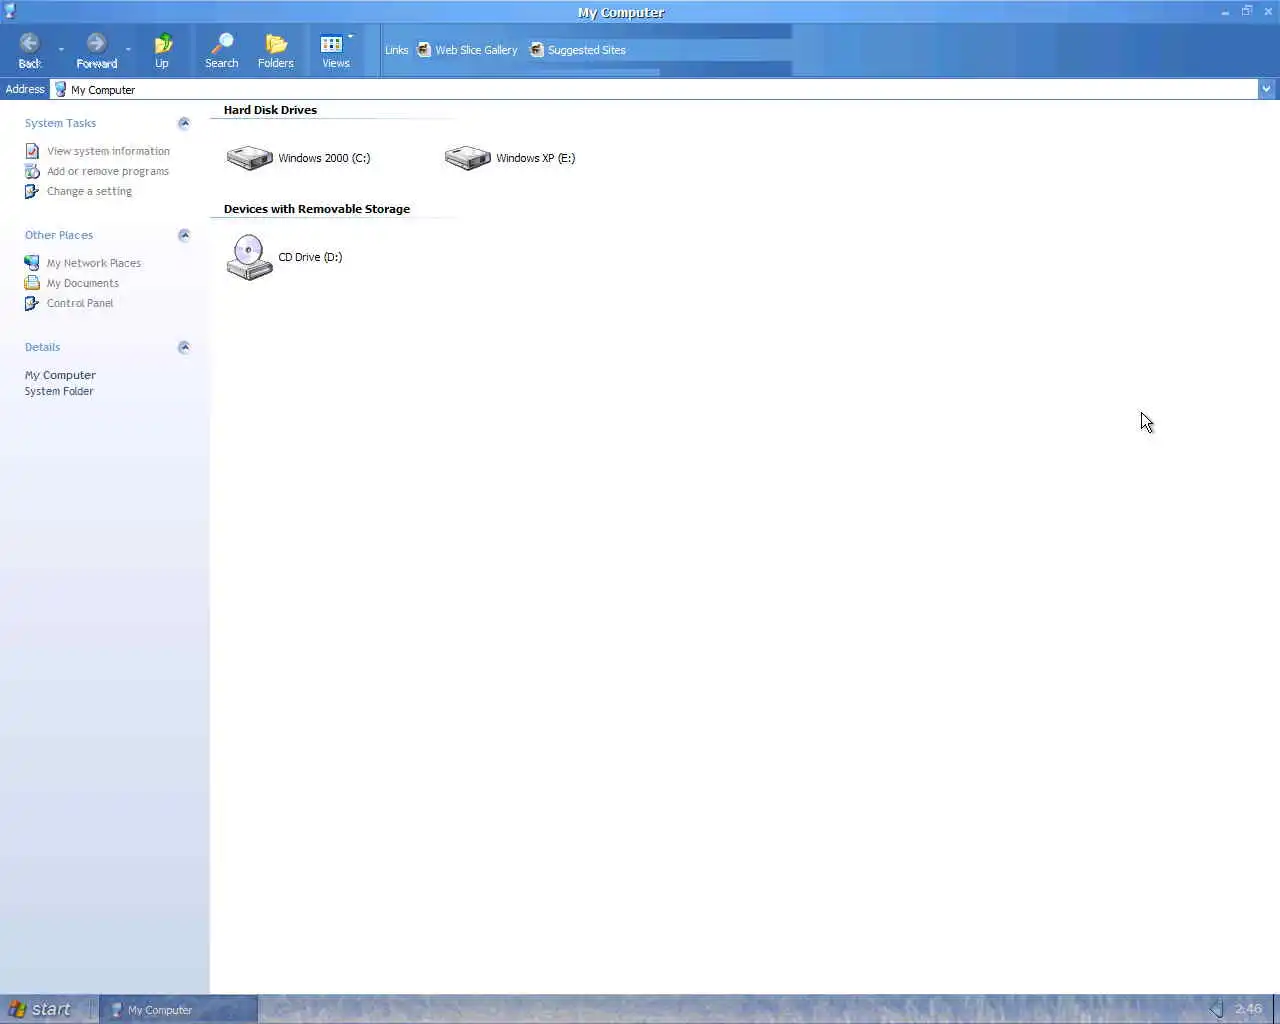Select the CD Drive (D:) icon
The image size is (1280, 1024).
pyautogui.click(x=249, y=257)
